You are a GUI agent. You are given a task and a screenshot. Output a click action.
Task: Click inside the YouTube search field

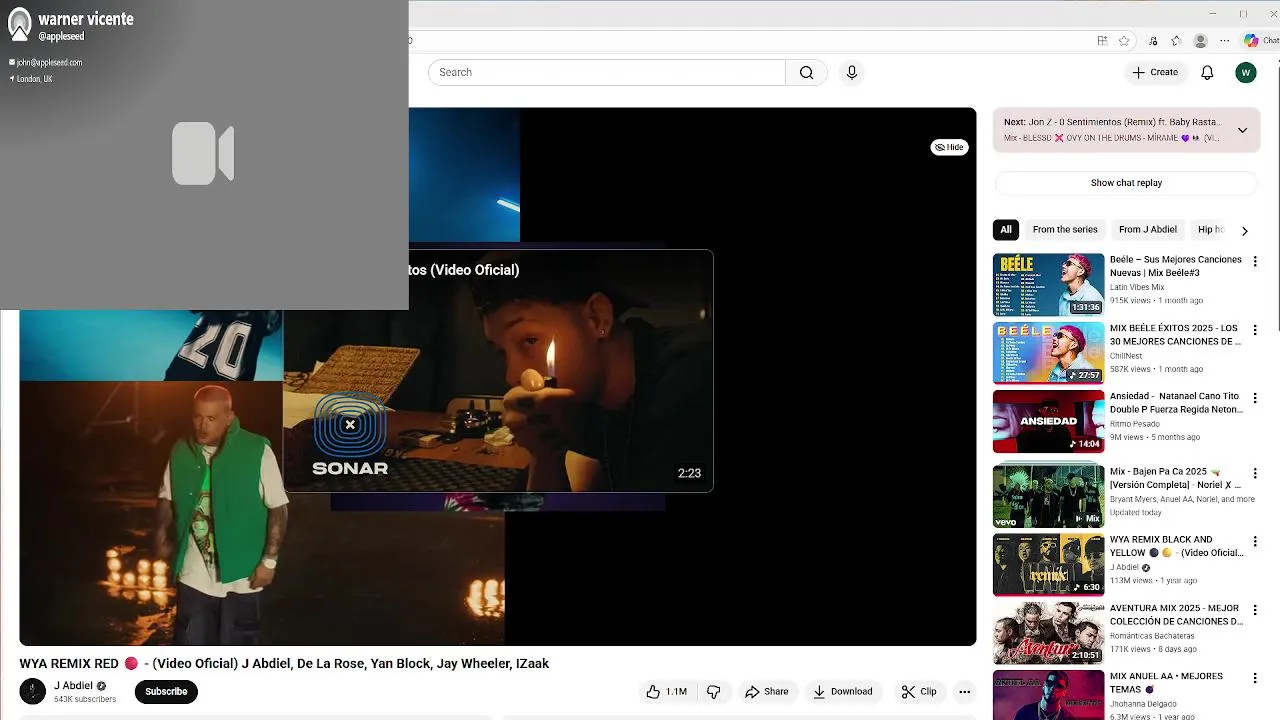point(607,72)
